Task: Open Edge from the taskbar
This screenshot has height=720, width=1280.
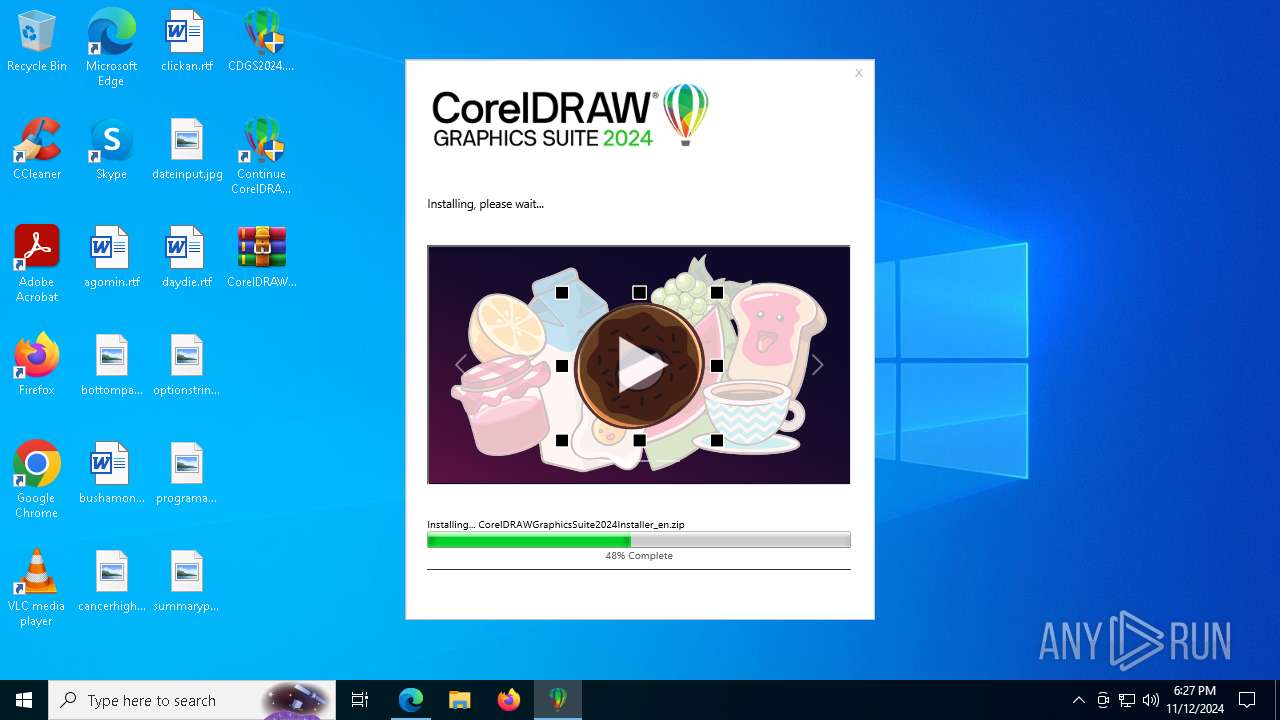Action: pyautogui.click(x=411, y=700)
